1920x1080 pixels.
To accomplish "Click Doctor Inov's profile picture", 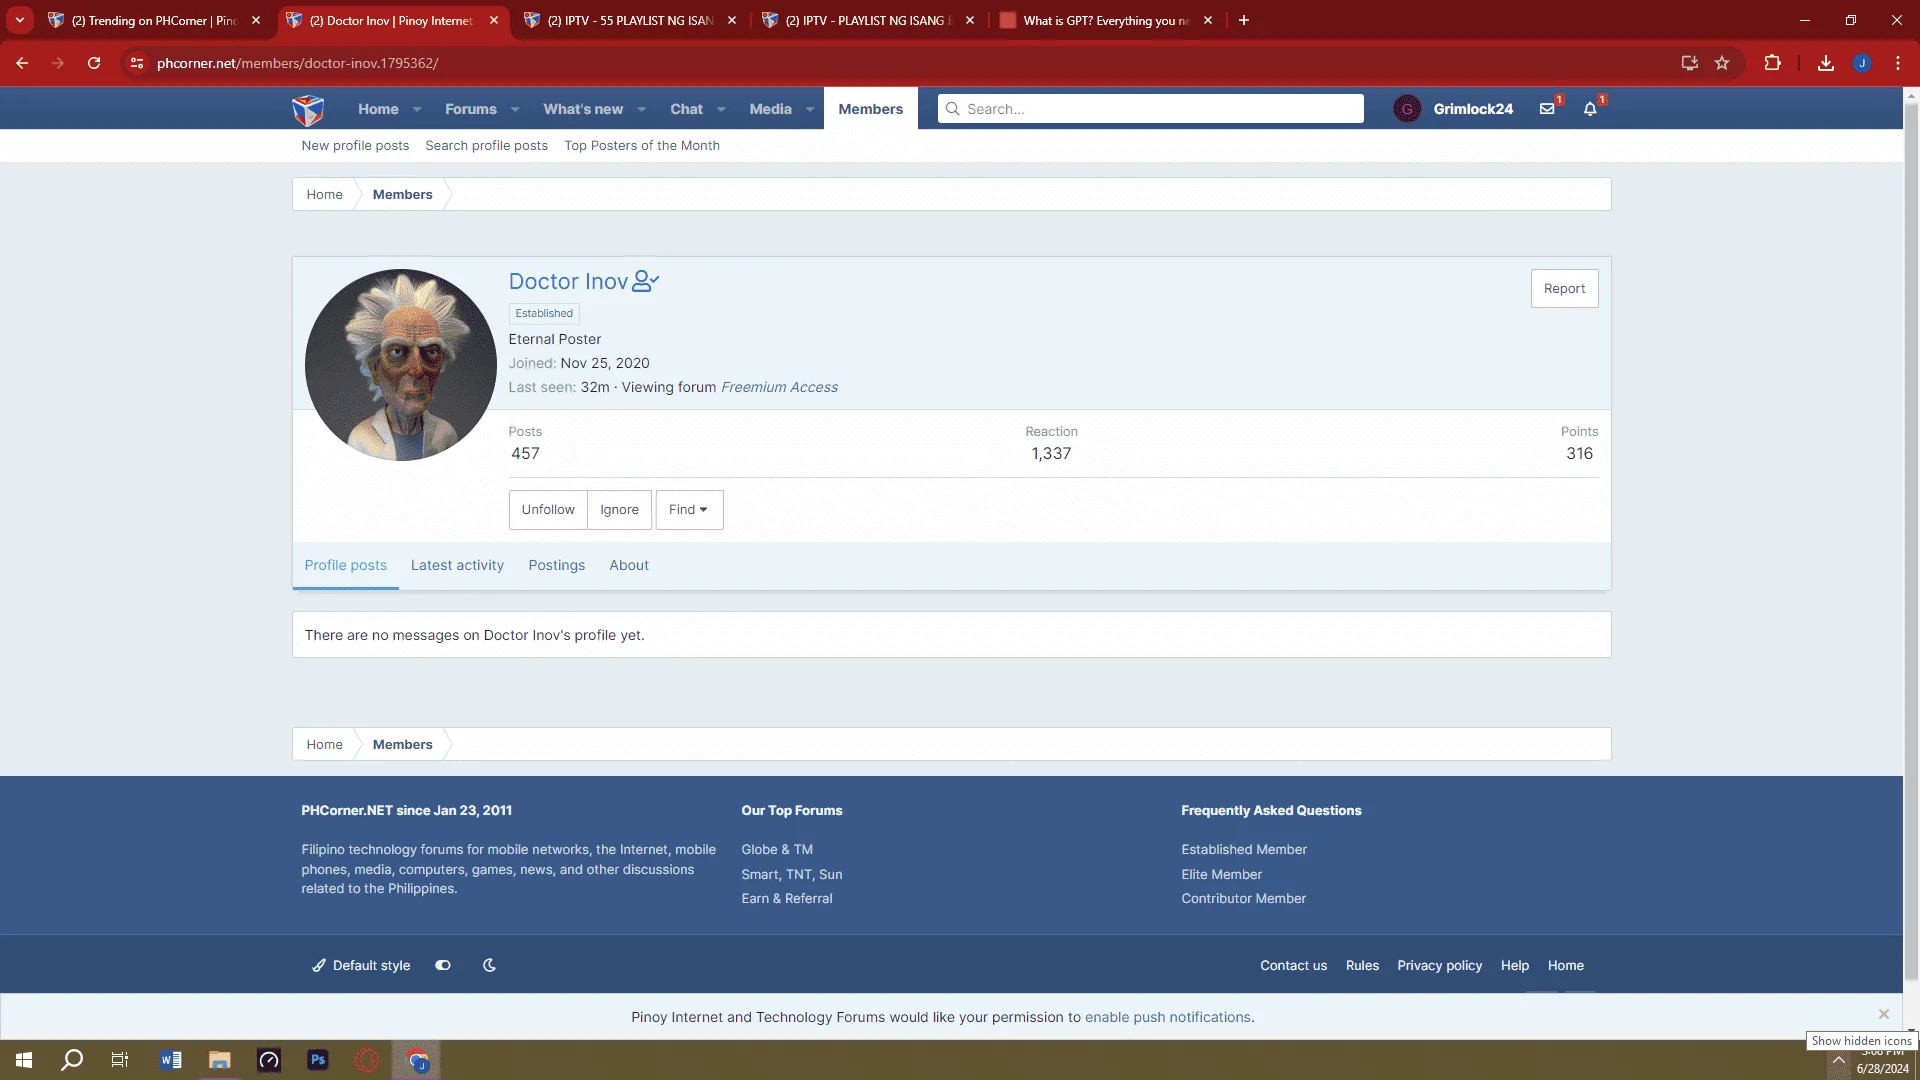I will [x=401, y=365].
